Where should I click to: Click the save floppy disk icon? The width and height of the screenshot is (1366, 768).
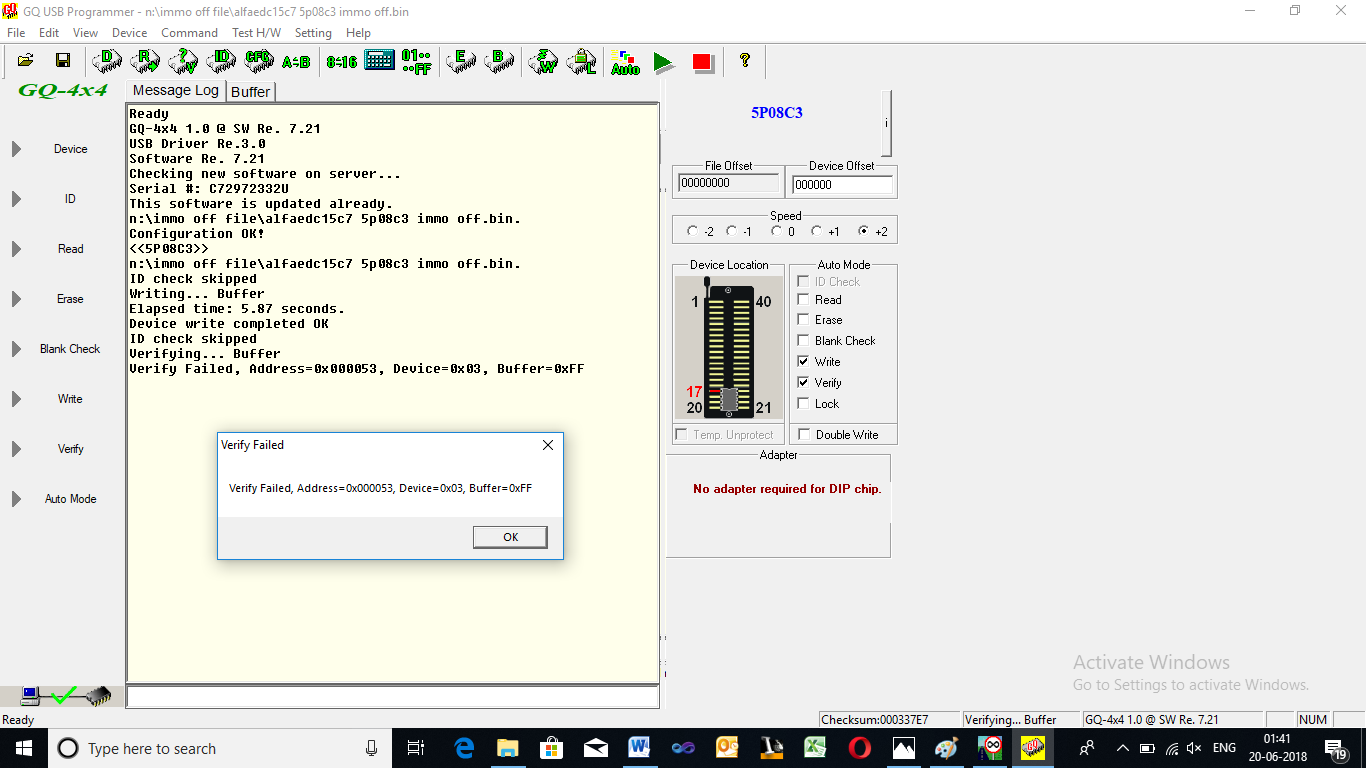62,62
